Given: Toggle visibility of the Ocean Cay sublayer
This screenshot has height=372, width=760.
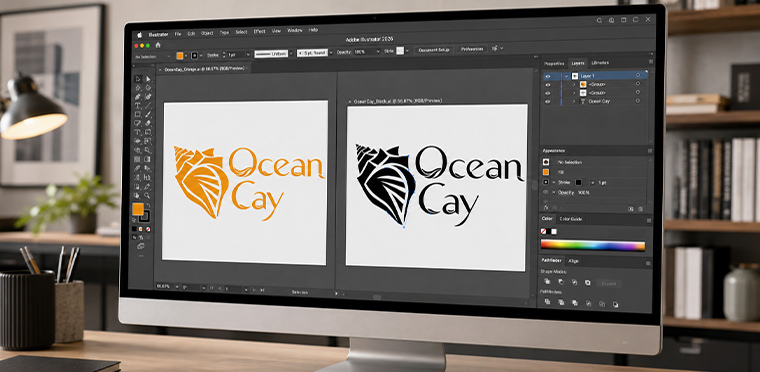Looking at the screenshot, I should tap(548, 101).
